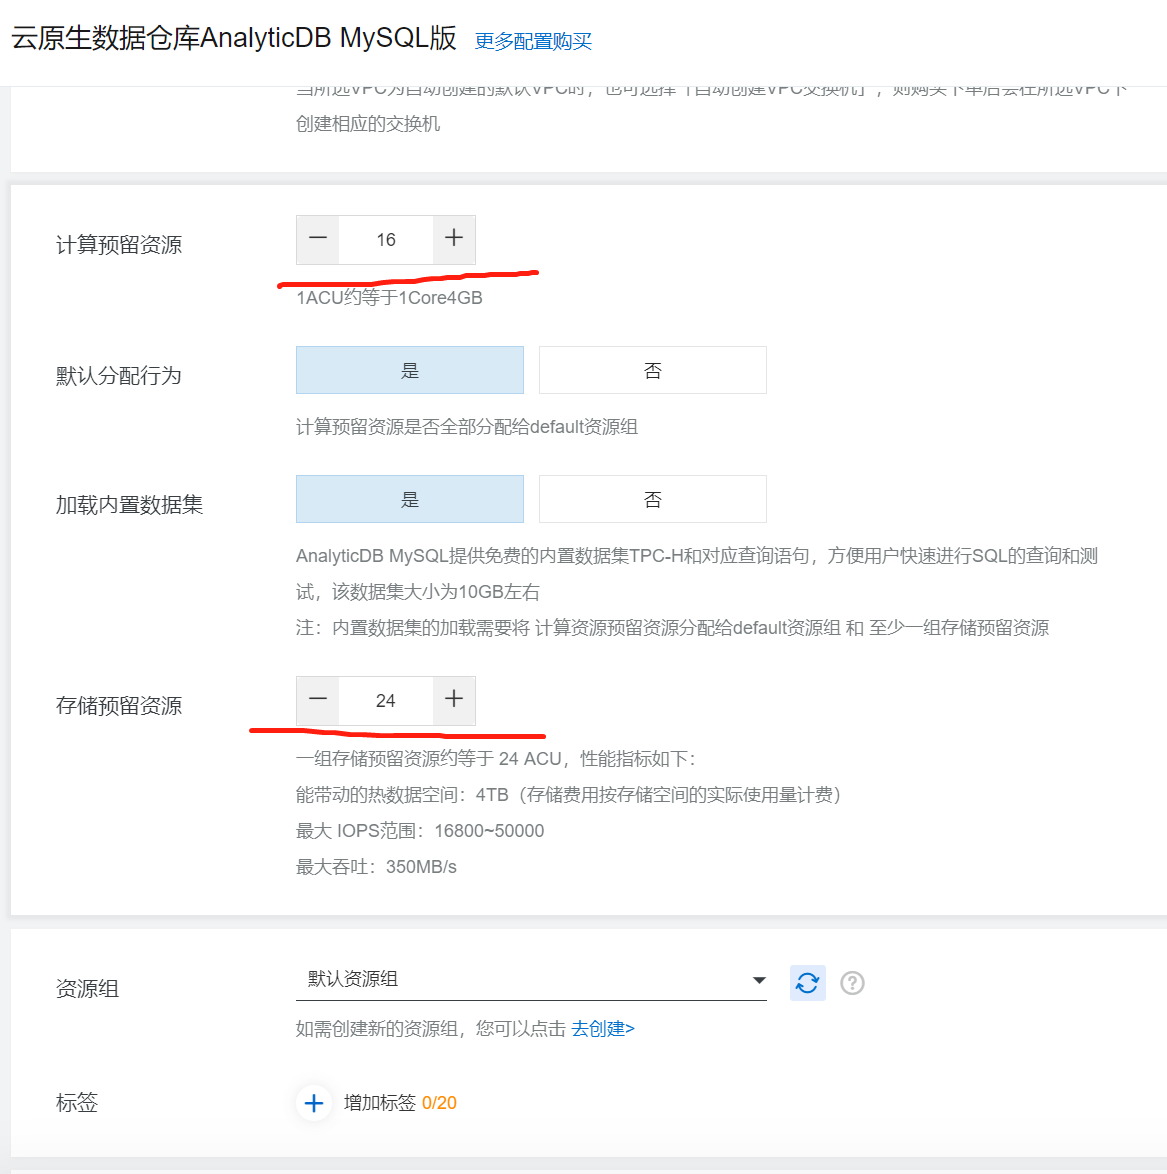The height and width of the screenshot is (1174, 1167).
Task: Edit the 存储预留资源 number field showing 24
Action: point(386,701)
